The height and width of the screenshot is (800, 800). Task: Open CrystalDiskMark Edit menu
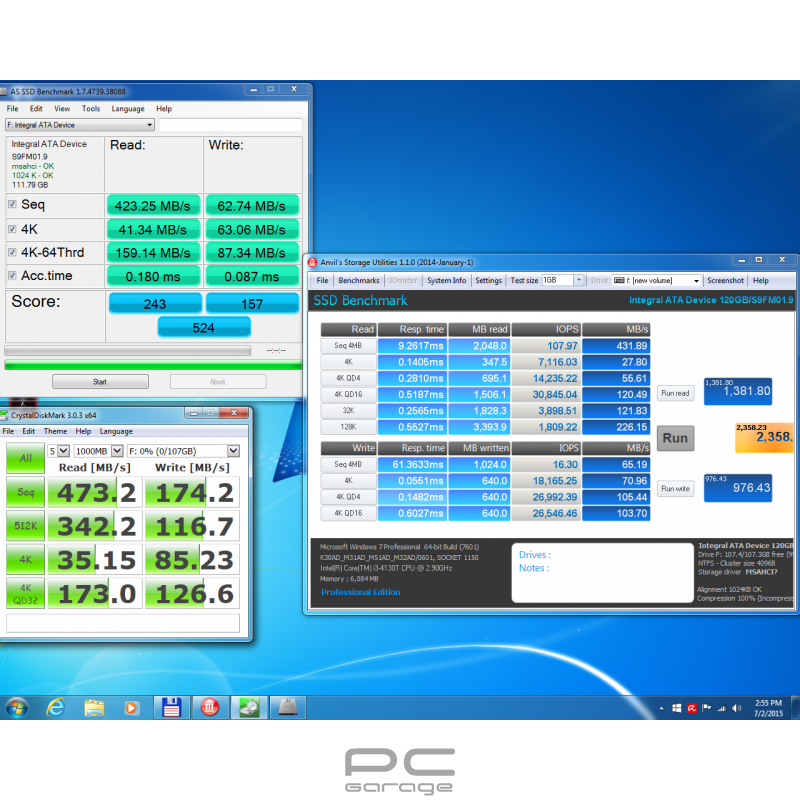tap(29, 431)
